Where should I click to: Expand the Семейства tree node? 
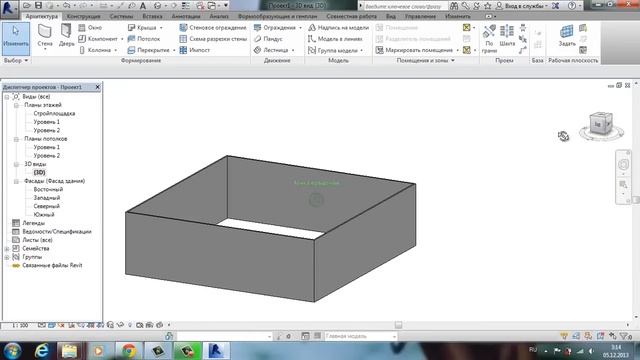[7, 249]
